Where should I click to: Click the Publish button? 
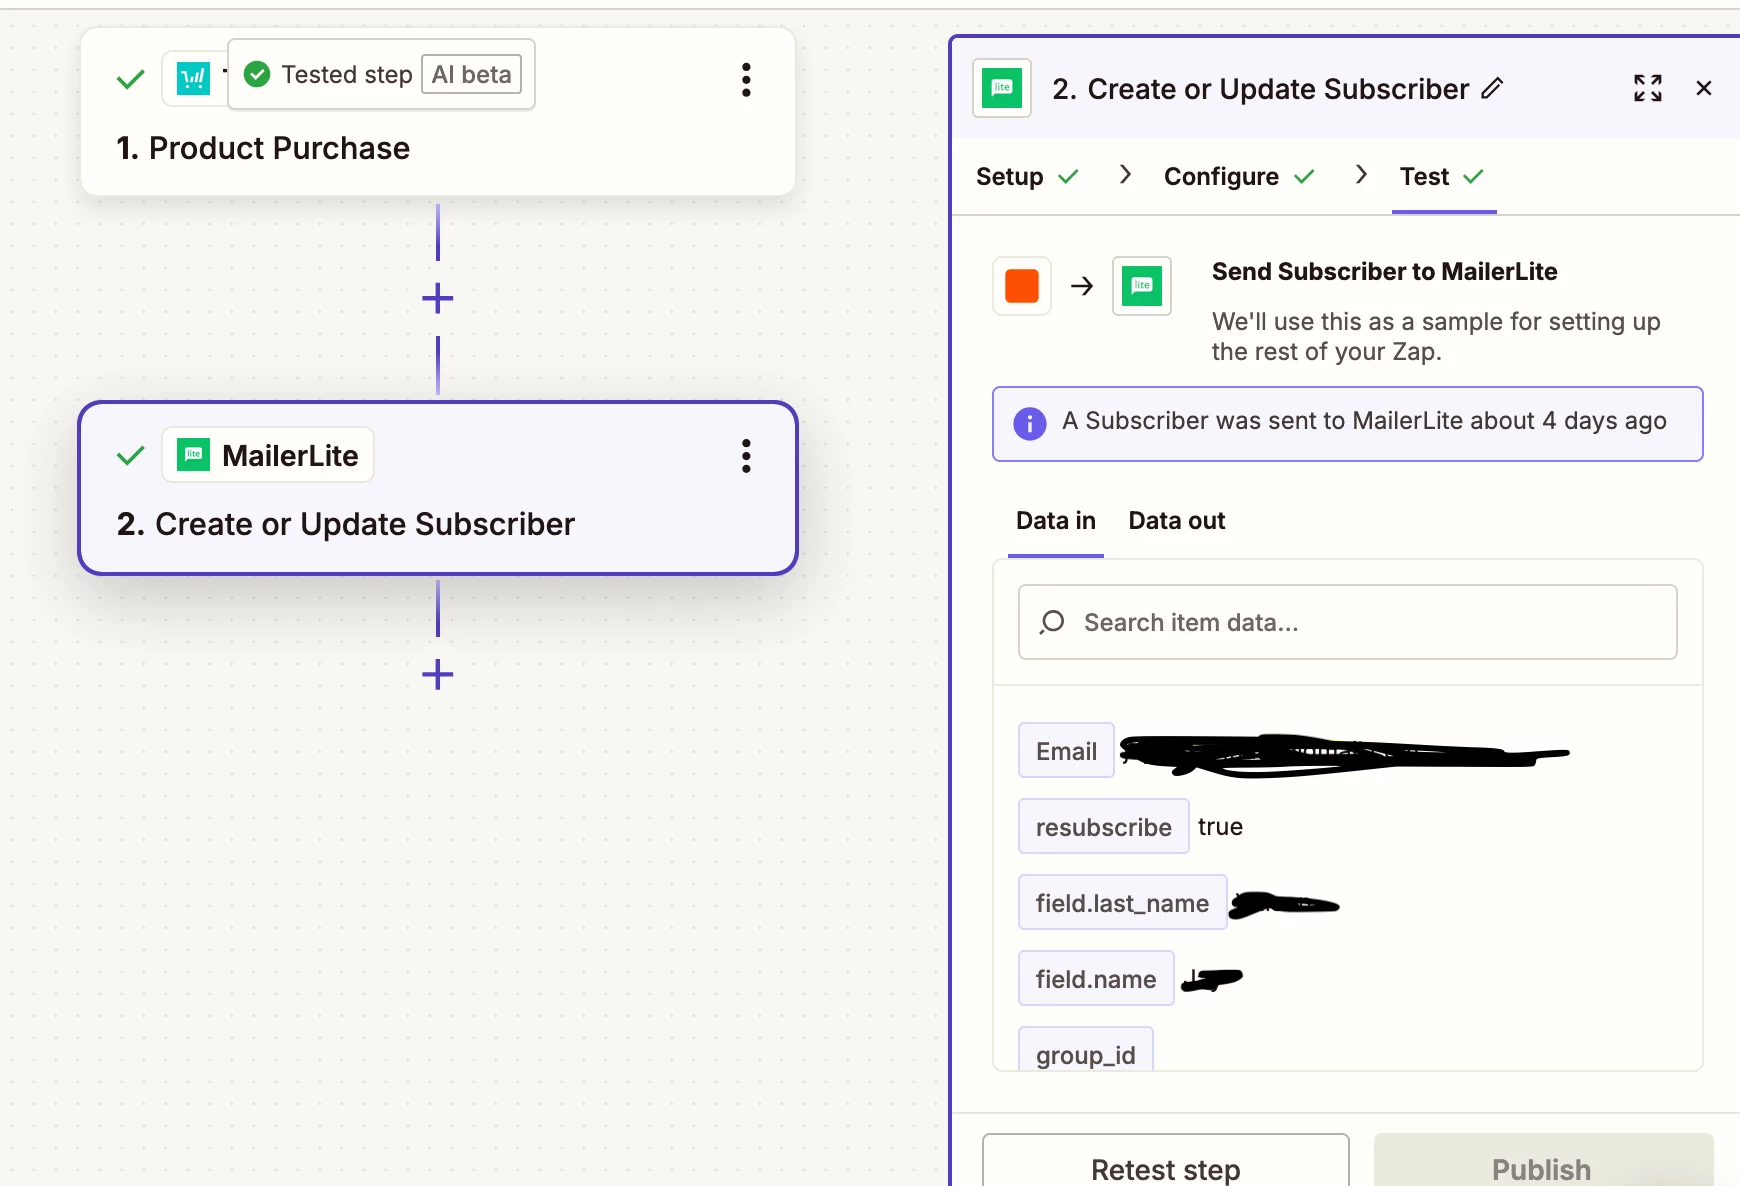pos(1543,1161)
